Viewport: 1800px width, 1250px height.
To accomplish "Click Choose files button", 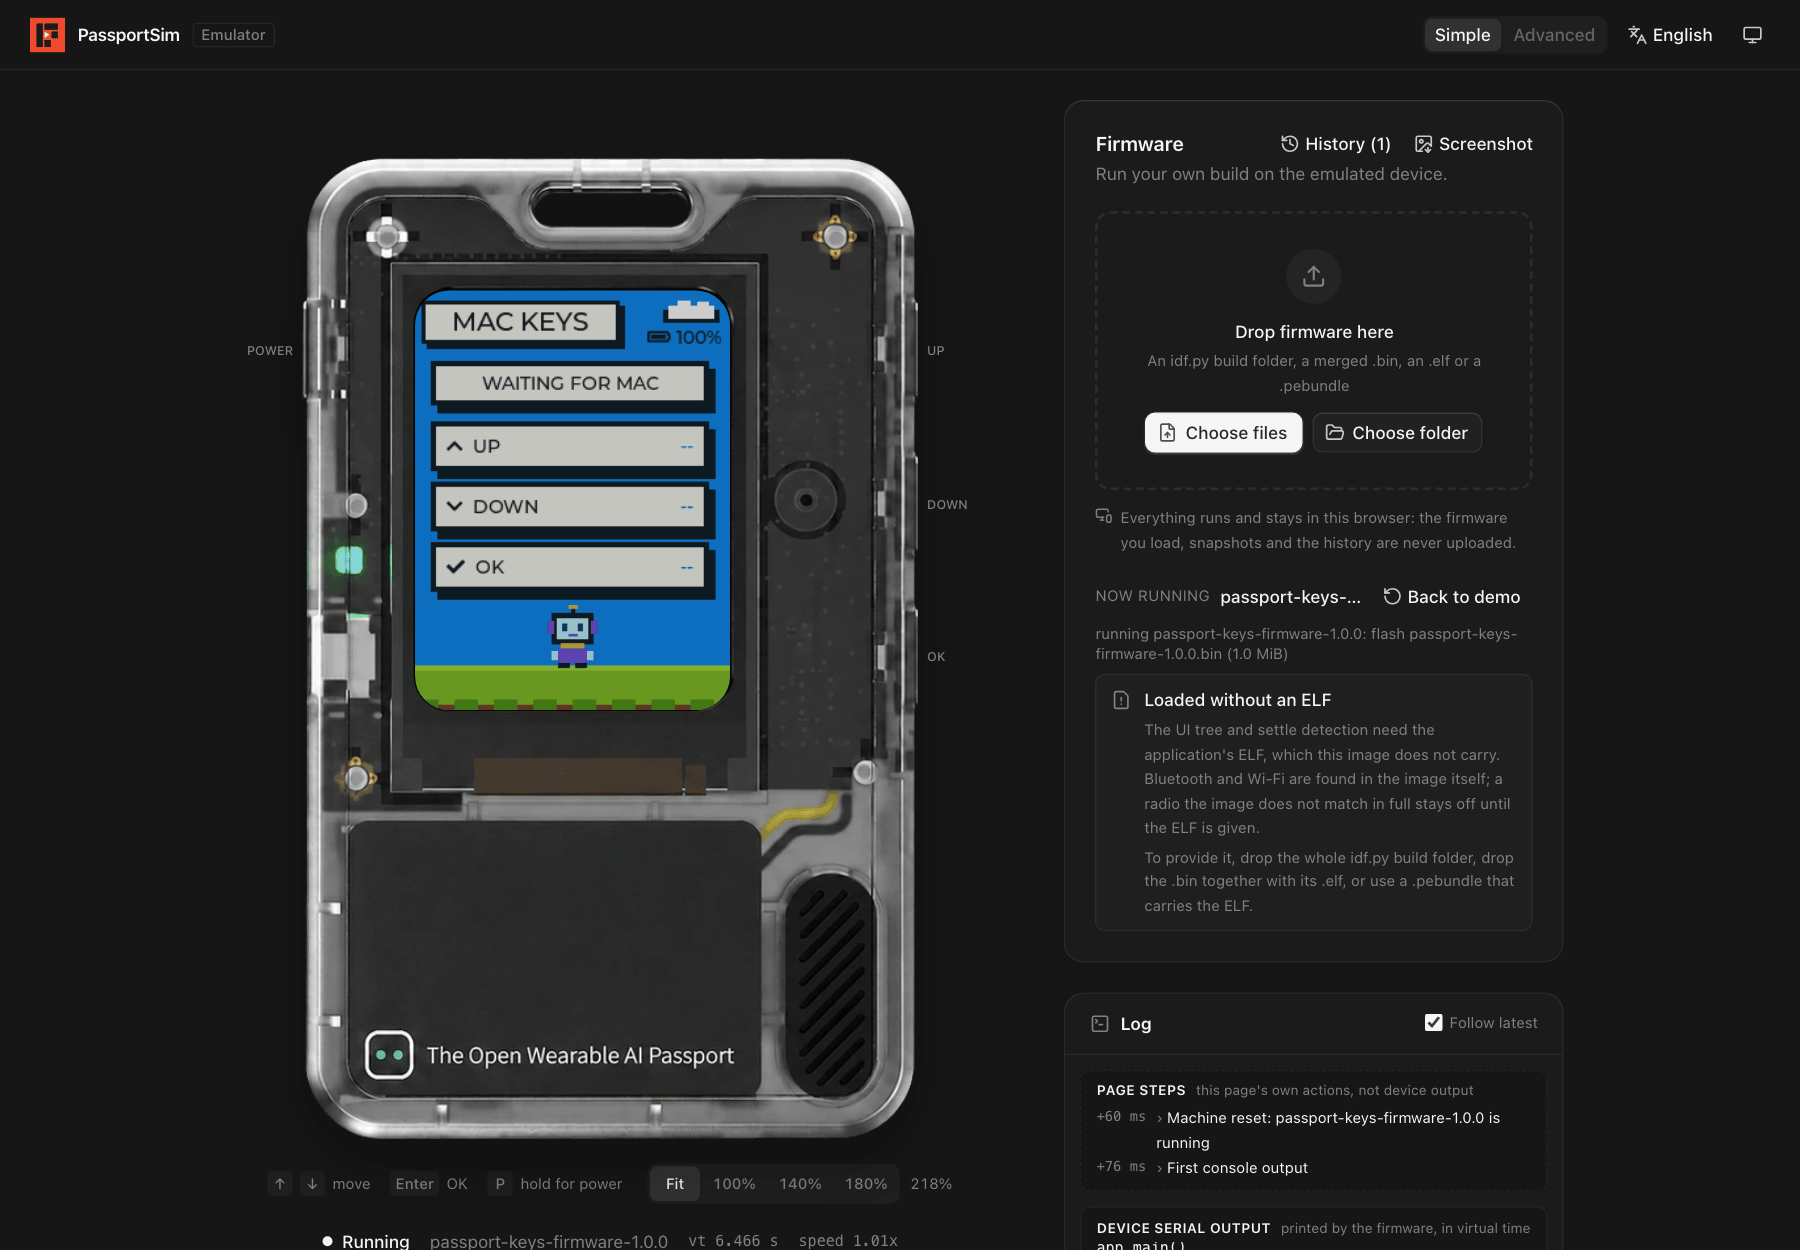I will 1223,433.
